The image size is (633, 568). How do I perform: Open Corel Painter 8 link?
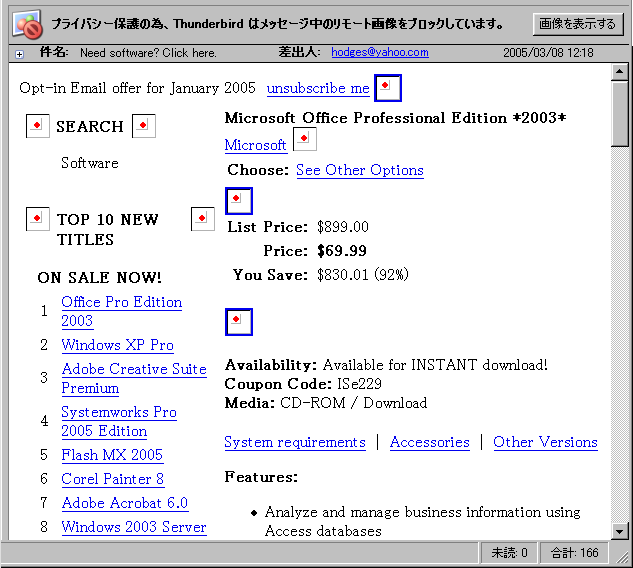pyautogui.click(x=113, y=479)
